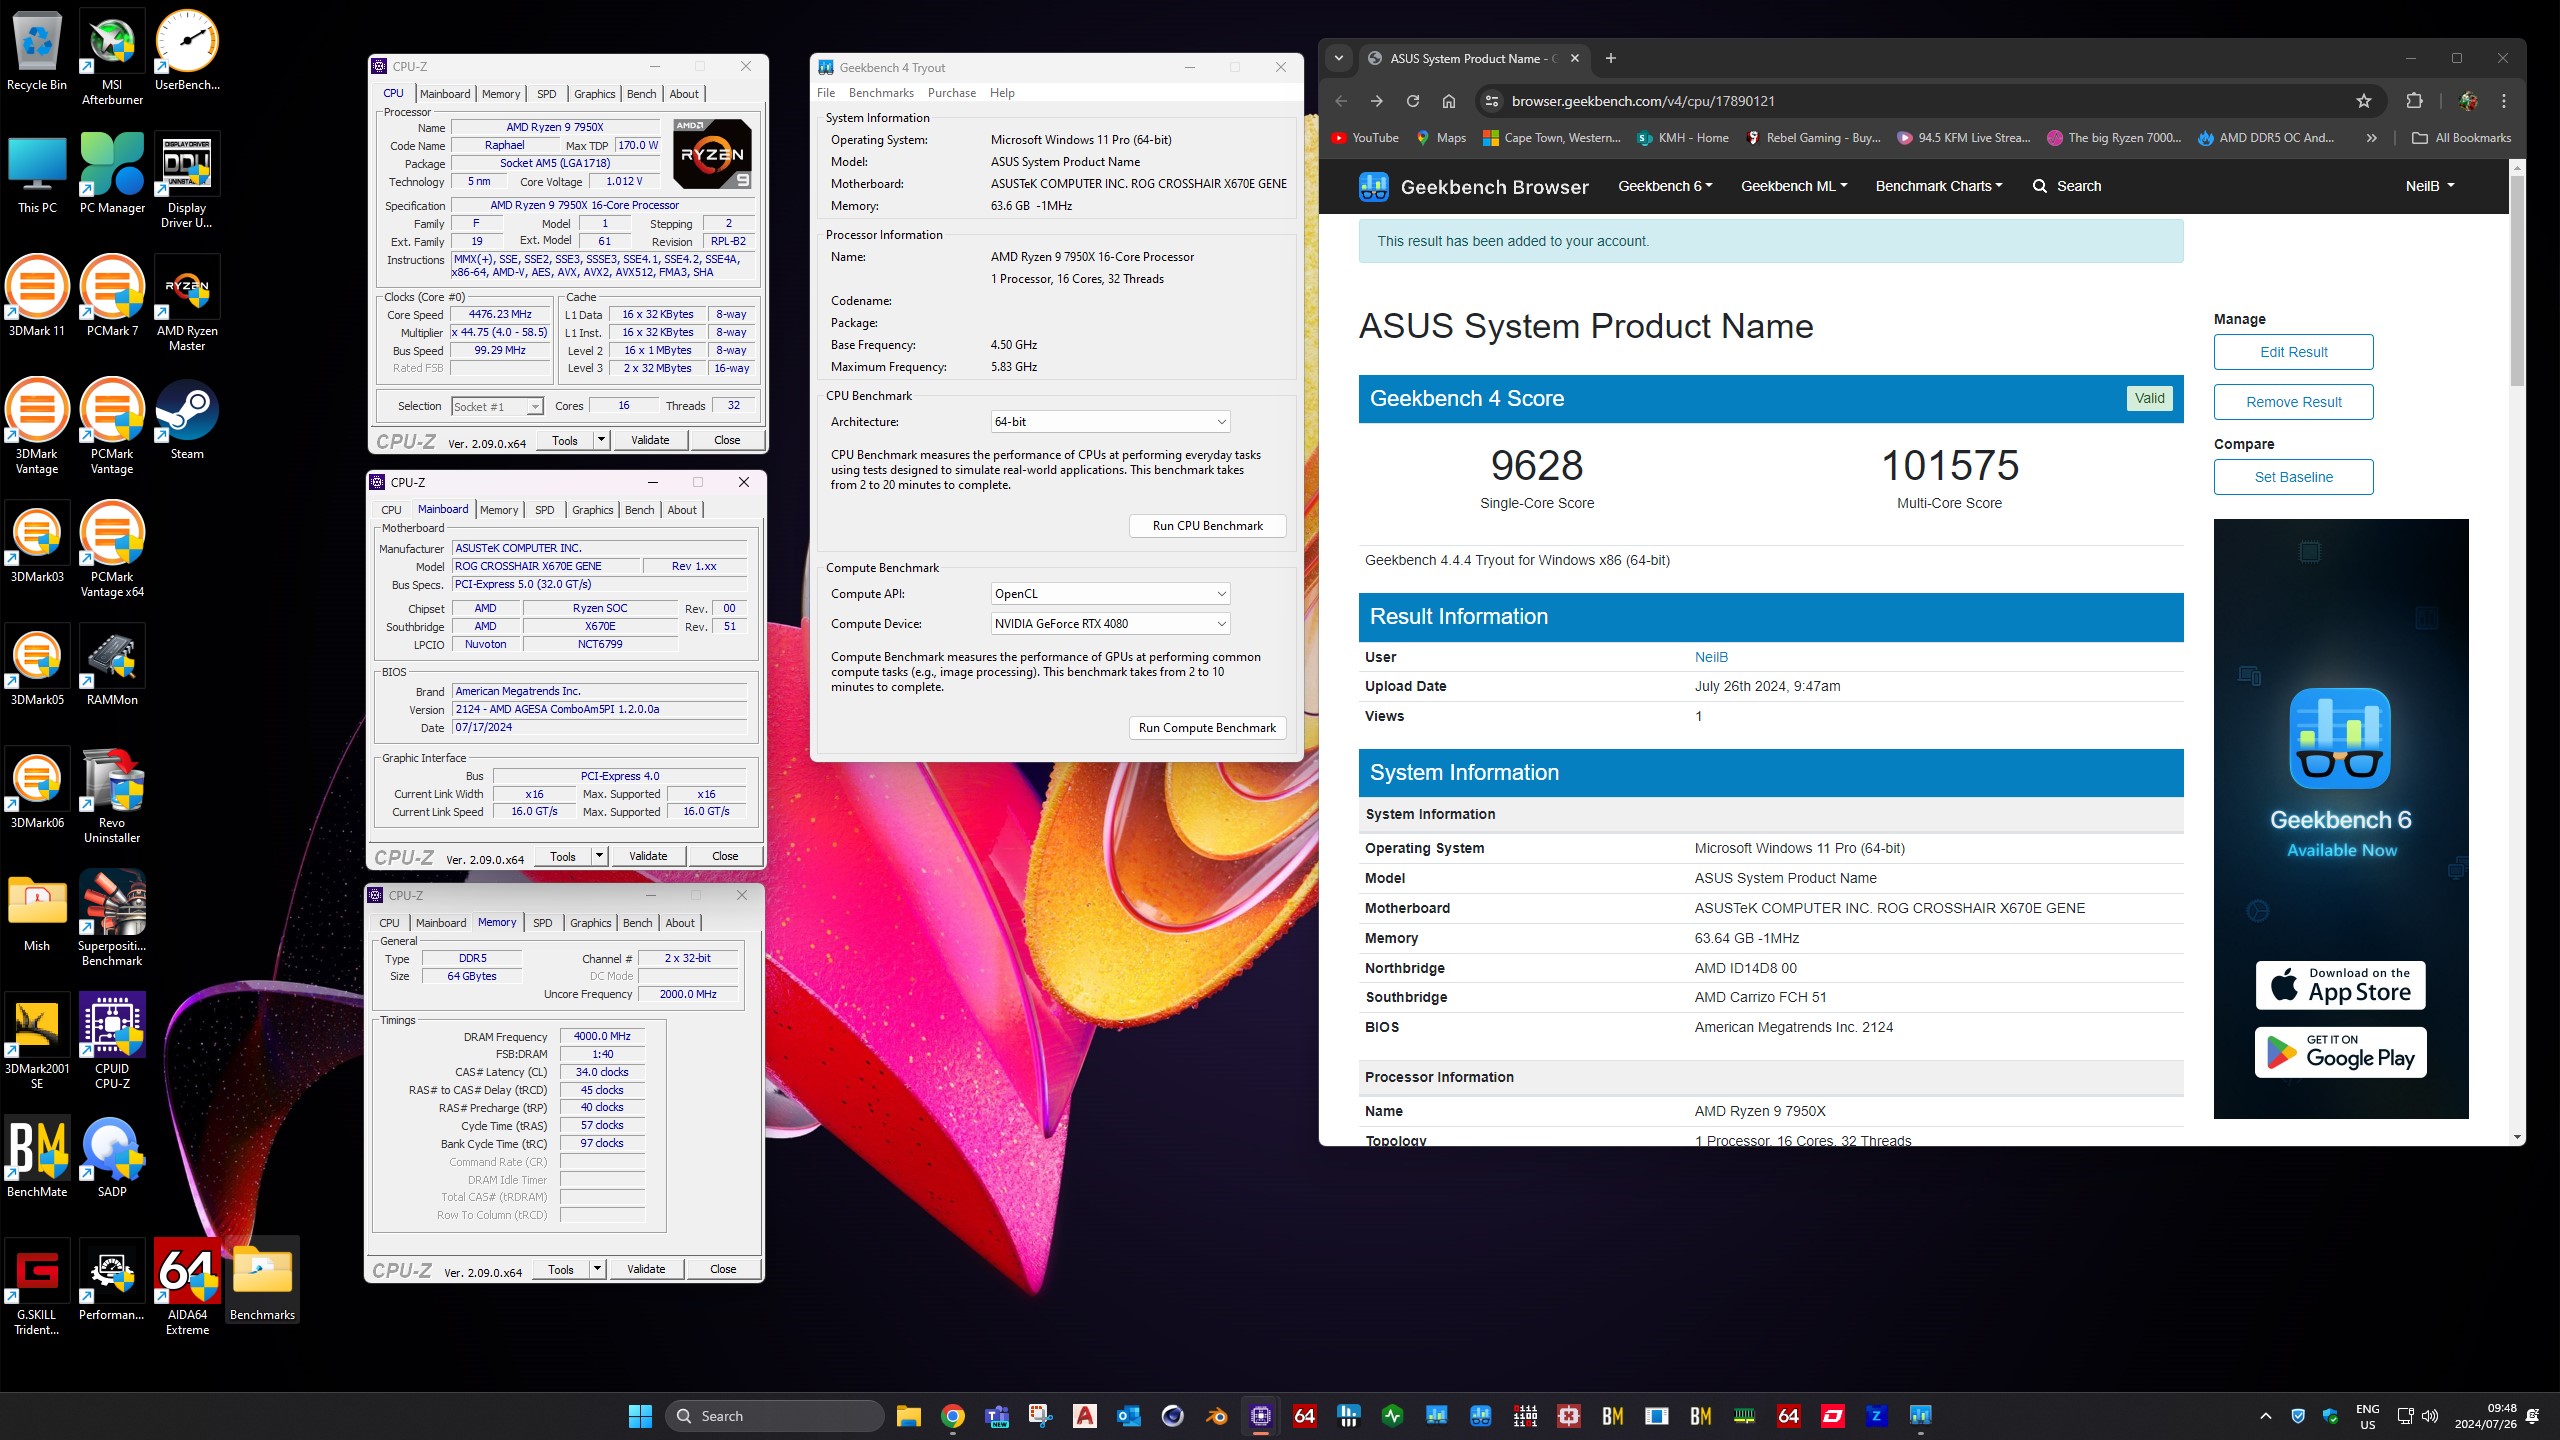2560x1440 pixels.
Task: Expand the Benchmark Charts nav dropdown
Action: [x=1938, y=186]
